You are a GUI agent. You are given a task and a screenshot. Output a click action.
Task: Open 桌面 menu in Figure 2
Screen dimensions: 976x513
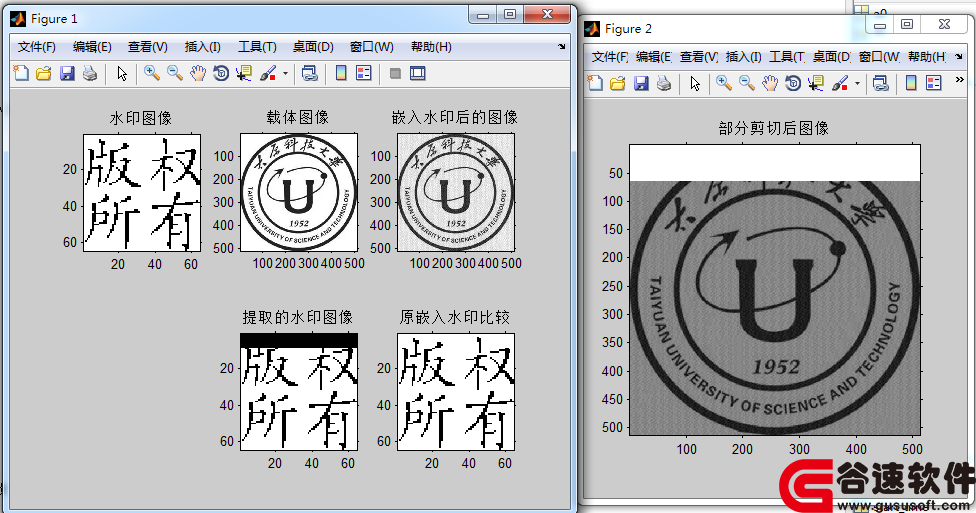click(832, 57)
